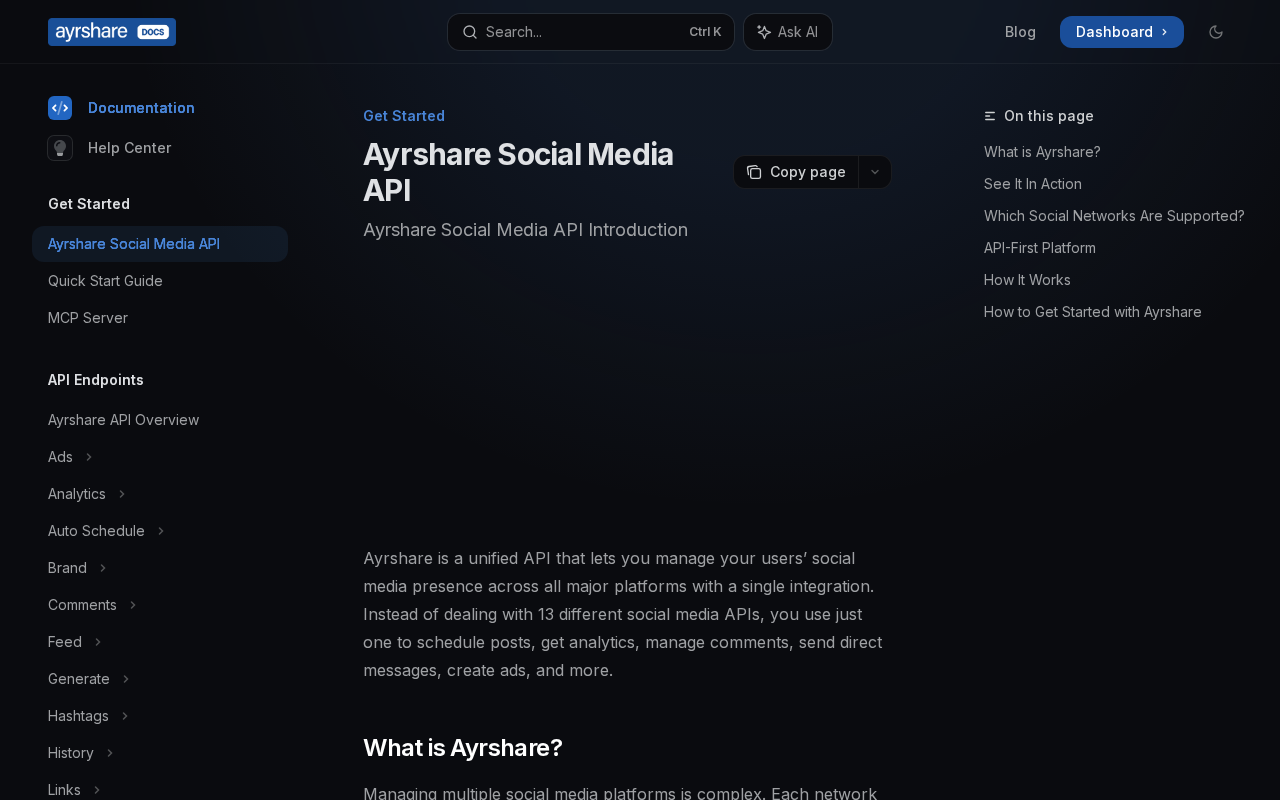Select MCP Server in sidebar
This screenshot has width=1280, height=800.
click(88, 318)
